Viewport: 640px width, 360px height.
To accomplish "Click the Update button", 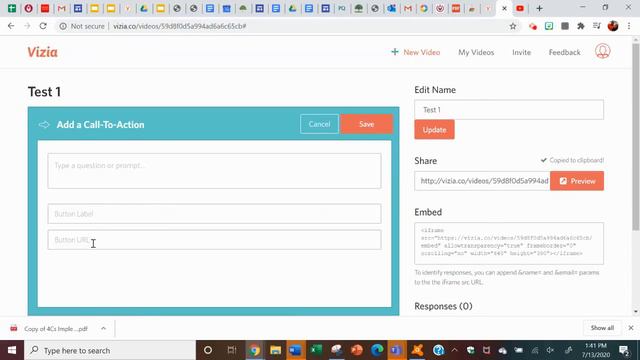I will [434, 130].
